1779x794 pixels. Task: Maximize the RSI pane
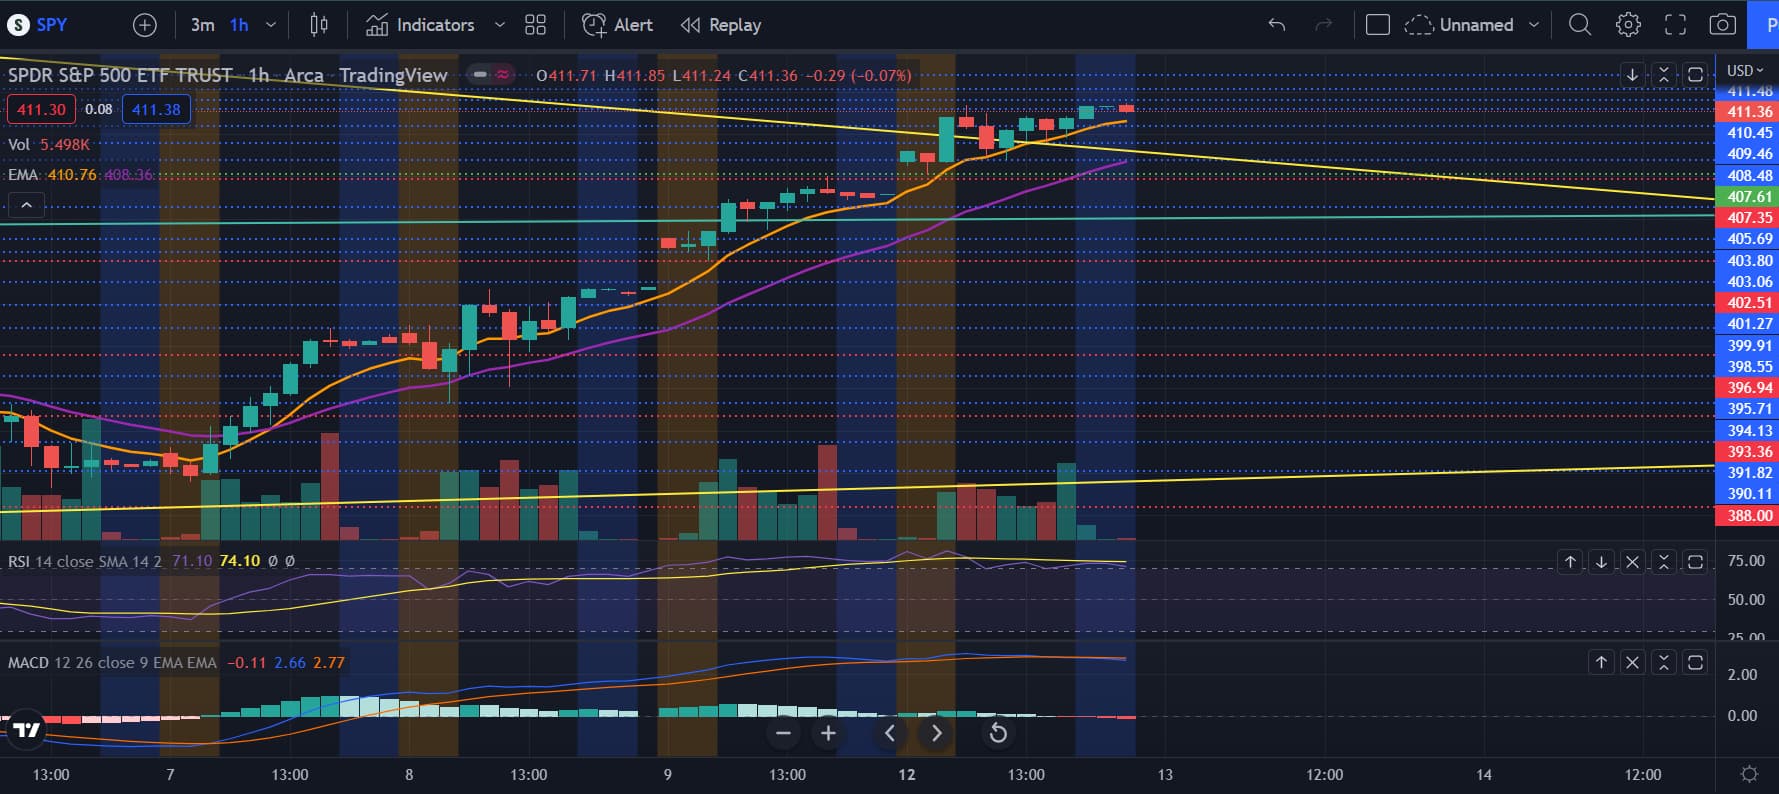(x=1695, y=562)
